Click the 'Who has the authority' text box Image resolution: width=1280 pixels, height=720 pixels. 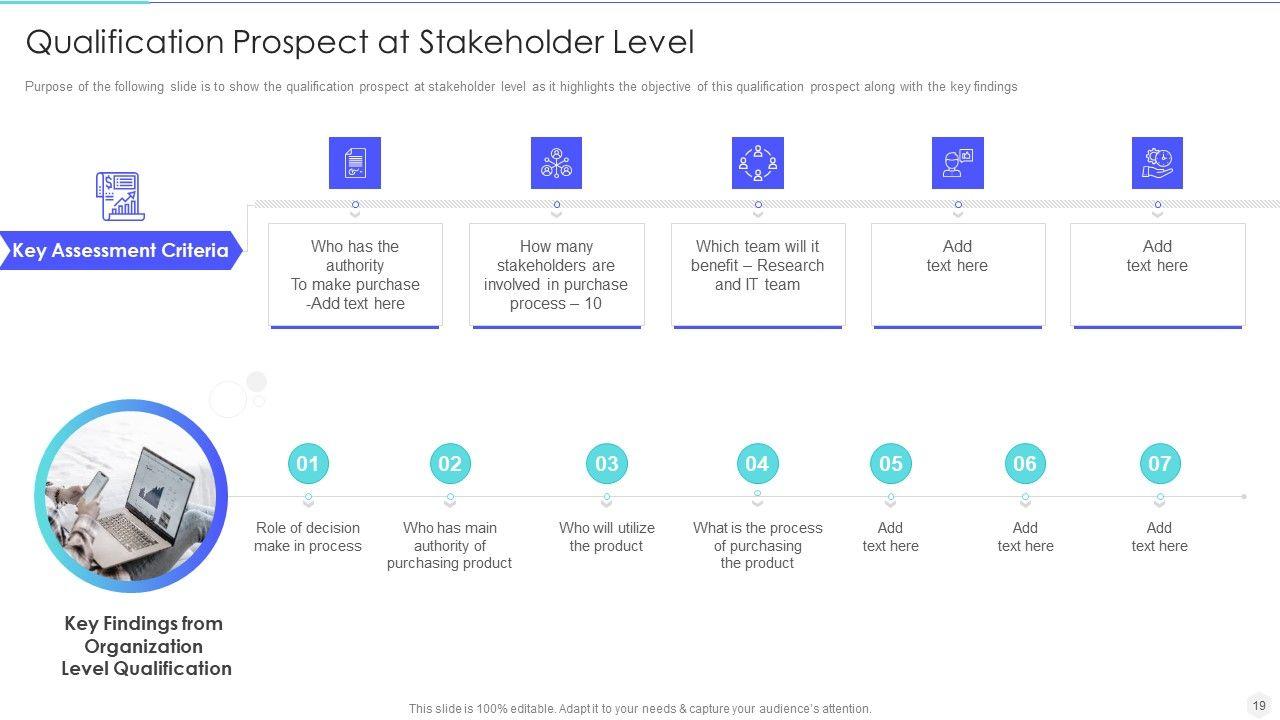point(355,275)
